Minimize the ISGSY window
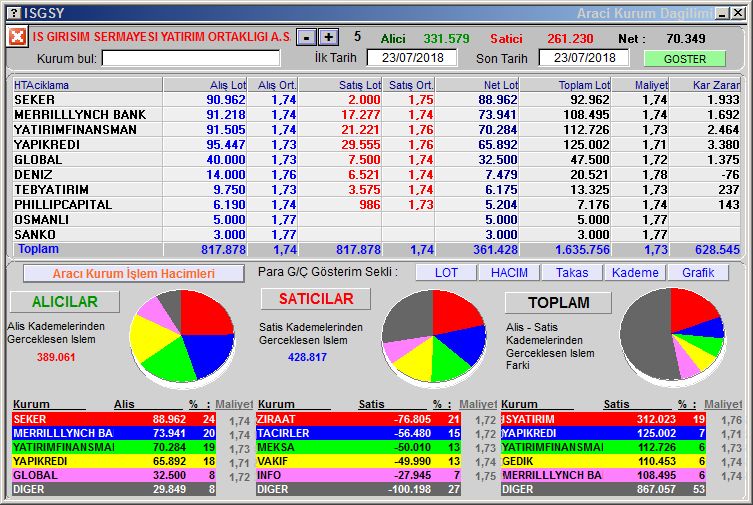Viewport: 753px width, 505px height. click(722, 13)
